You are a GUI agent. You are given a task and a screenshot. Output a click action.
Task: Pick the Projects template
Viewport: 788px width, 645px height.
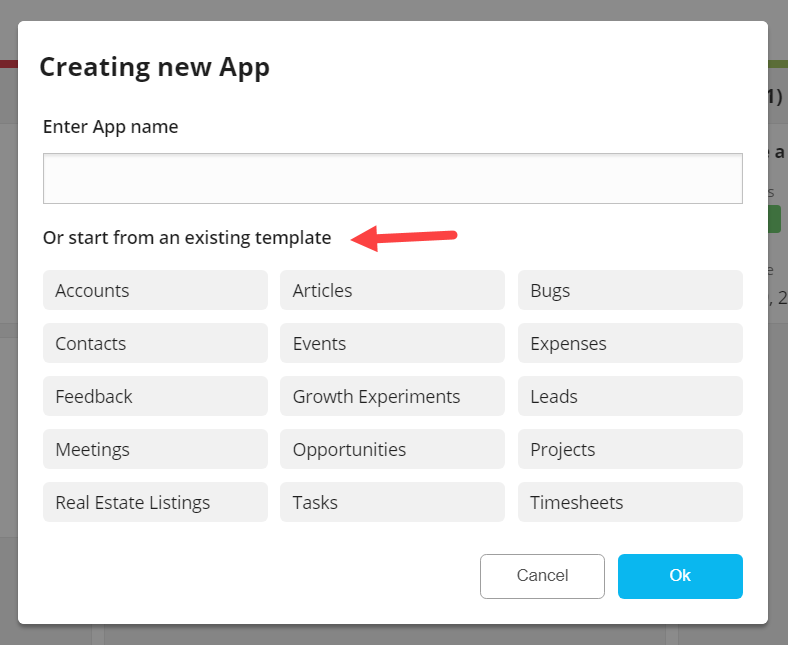pyautogui.click(x=629, y=450)
